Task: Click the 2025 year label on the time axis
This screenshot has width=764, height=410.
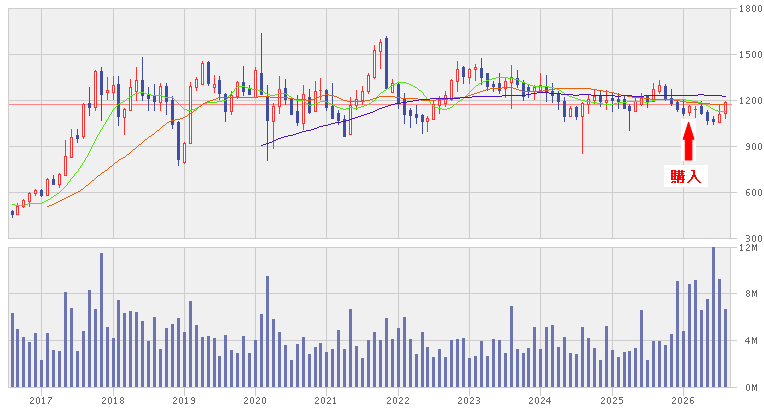Action: (x=611, y=401)
